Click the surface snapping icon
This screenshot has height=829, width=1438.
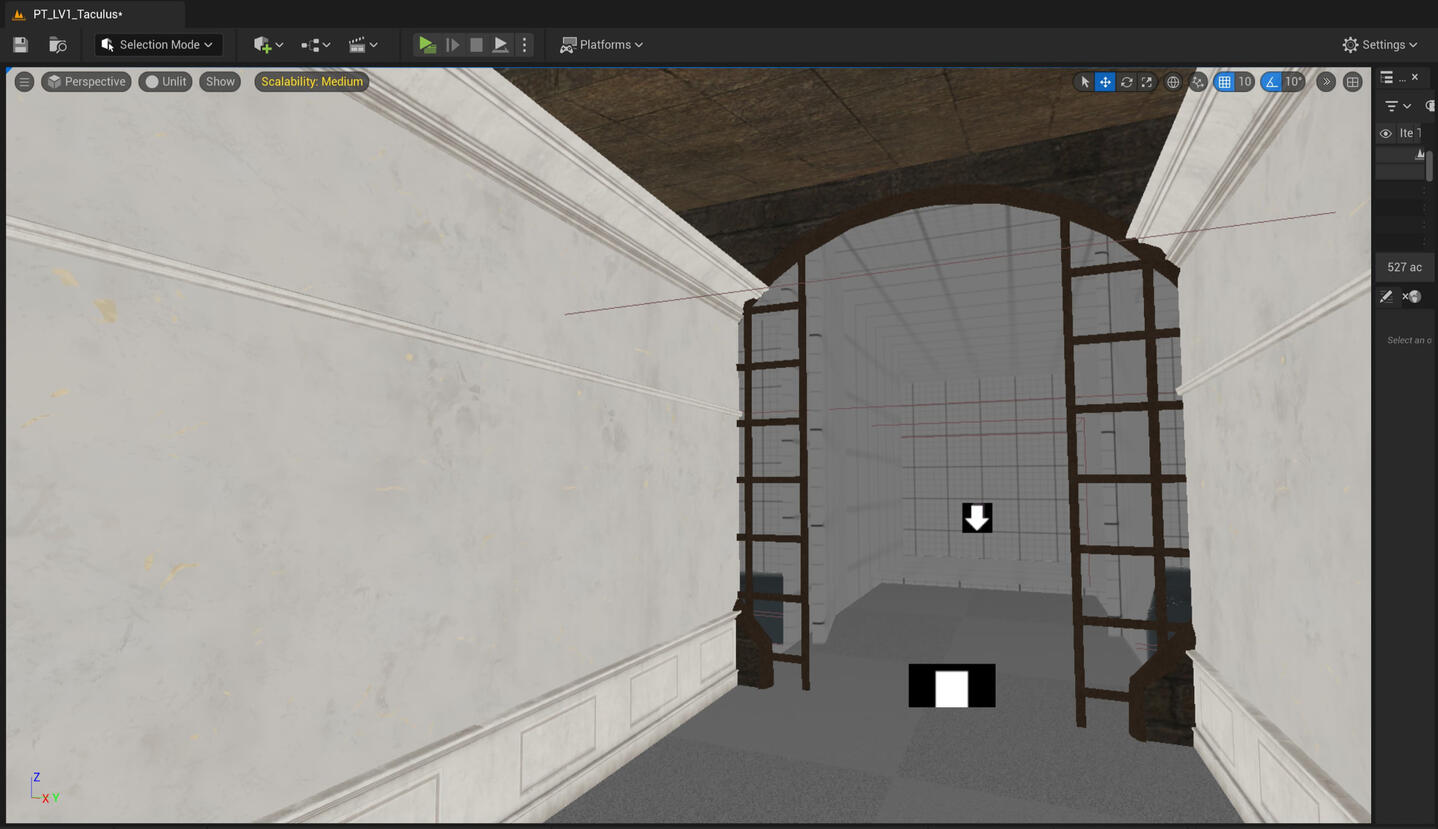[1198, 82]
